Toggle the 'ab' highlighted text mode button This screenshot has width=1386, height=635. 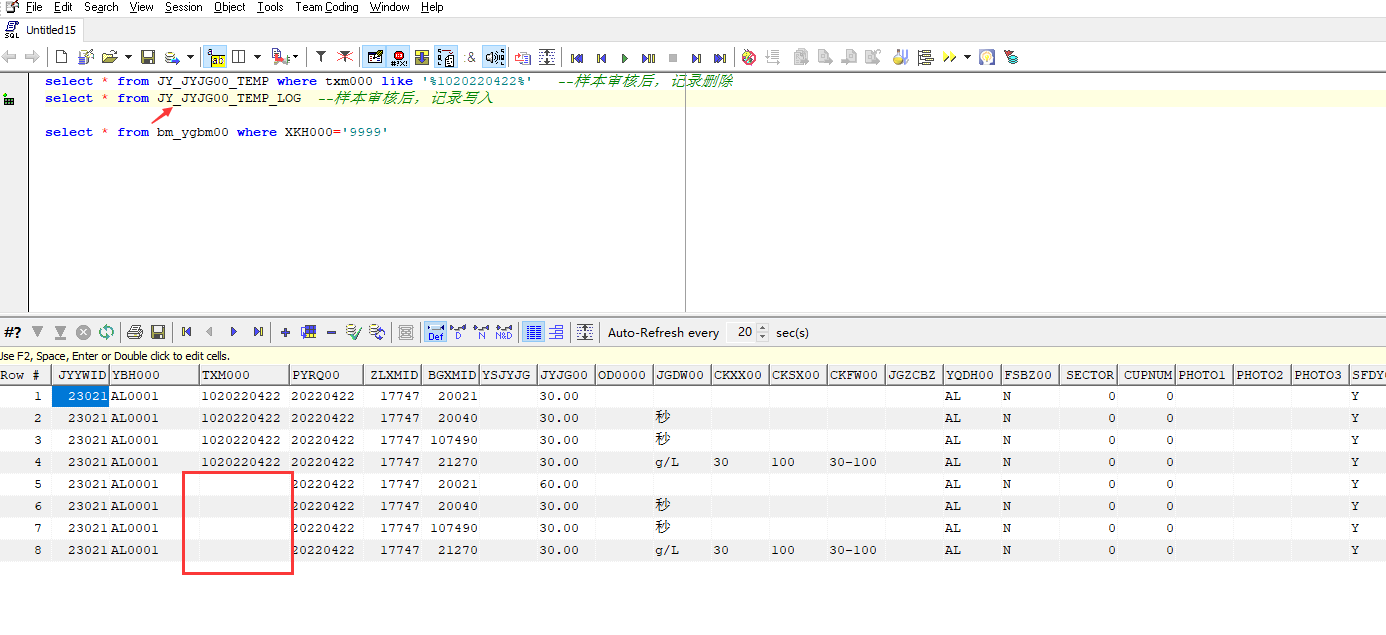216,57
